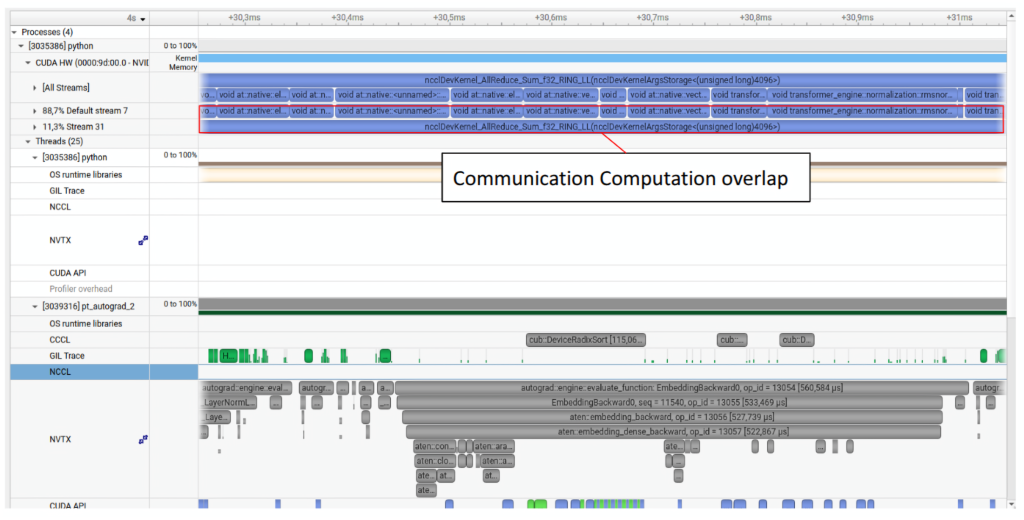This screenshot has height=520, width=1024.
Task: Click the transformer_engine rmsnorm kernel in Default stream
Action: click(864, 111)
